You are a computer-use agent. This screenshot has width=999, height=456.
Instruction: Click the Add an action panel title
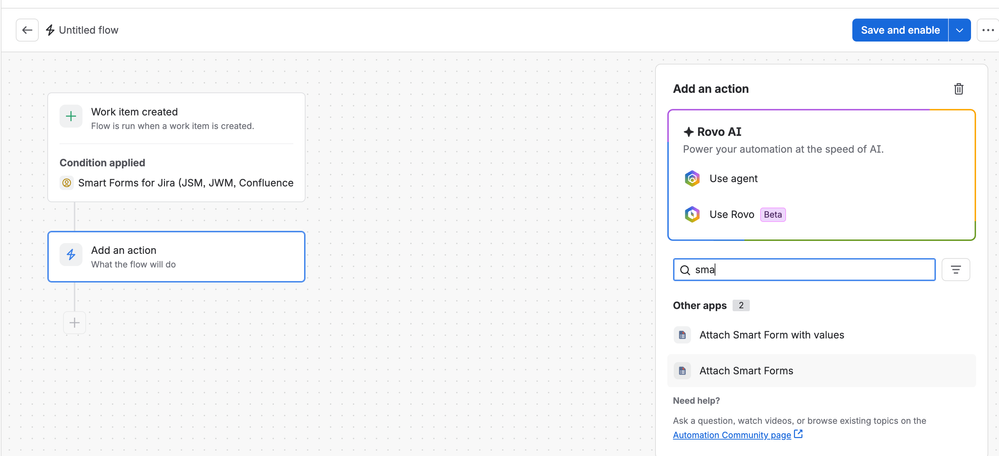(x=711, y=89)
